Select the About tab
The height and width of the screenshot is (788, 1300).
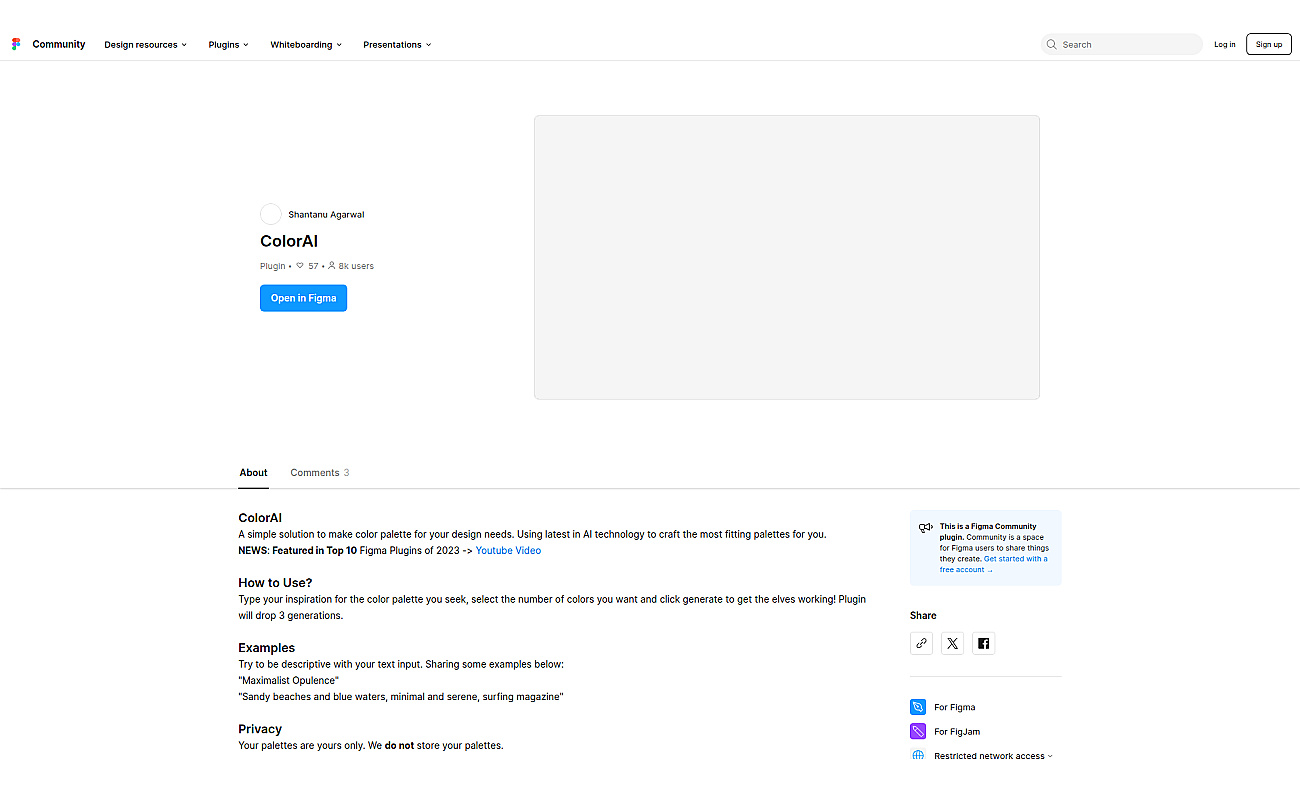tap(253, 472)
